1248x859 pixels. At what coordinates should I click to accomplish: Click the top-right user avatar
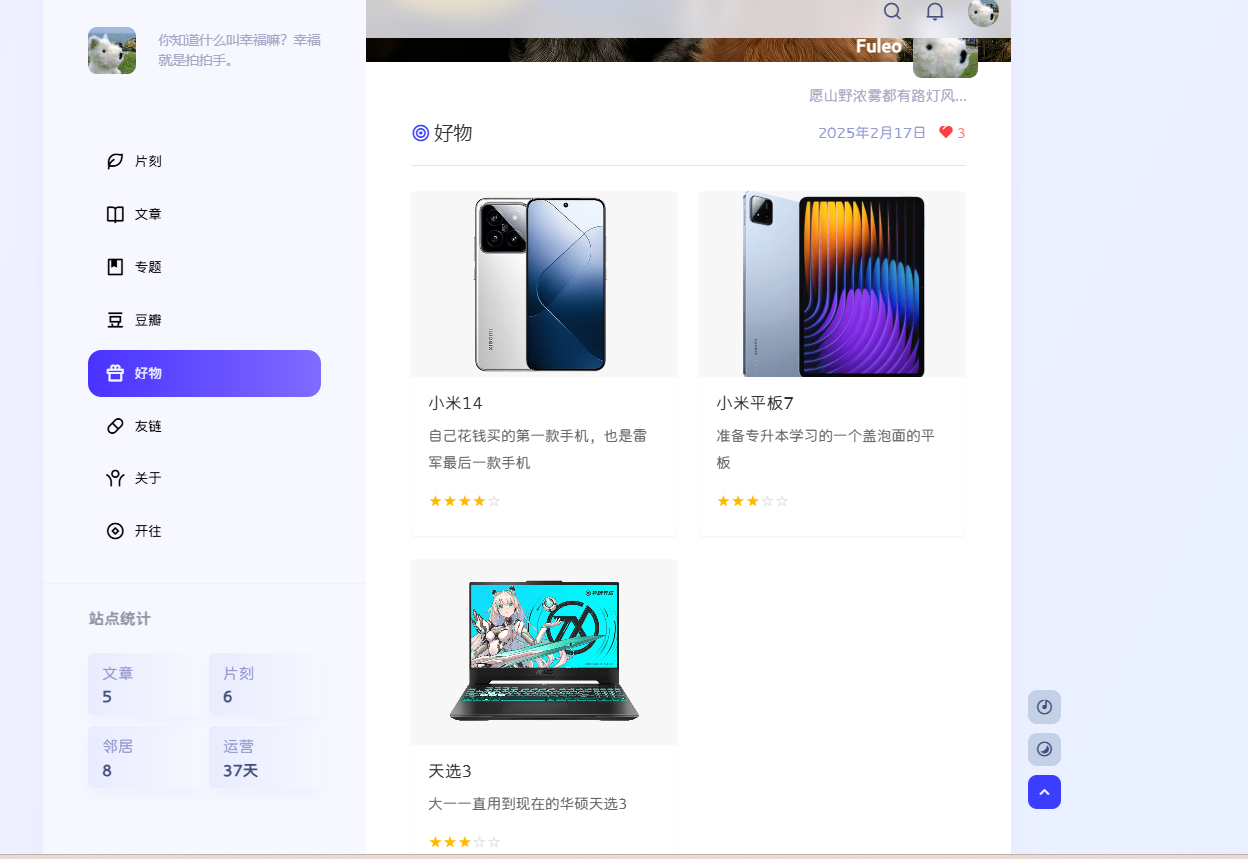pyautogui.click(x=983, y=12)
